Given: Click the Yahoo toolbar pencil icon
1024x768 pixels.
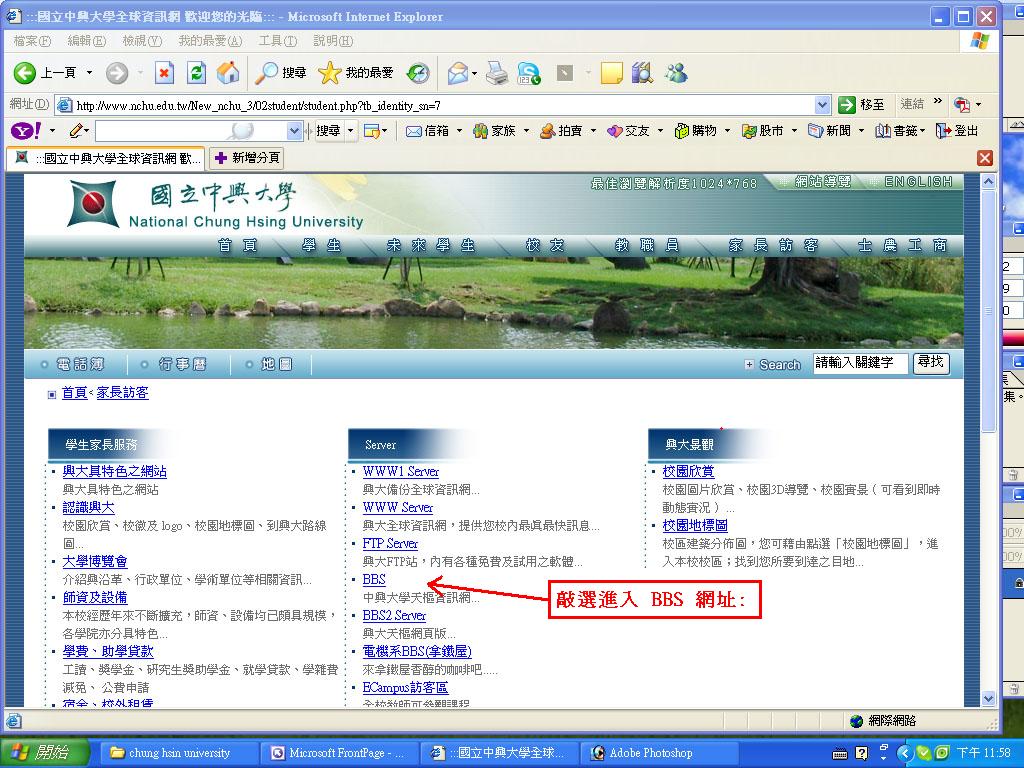Looking at the screenshot, I should tap(75, 131).
